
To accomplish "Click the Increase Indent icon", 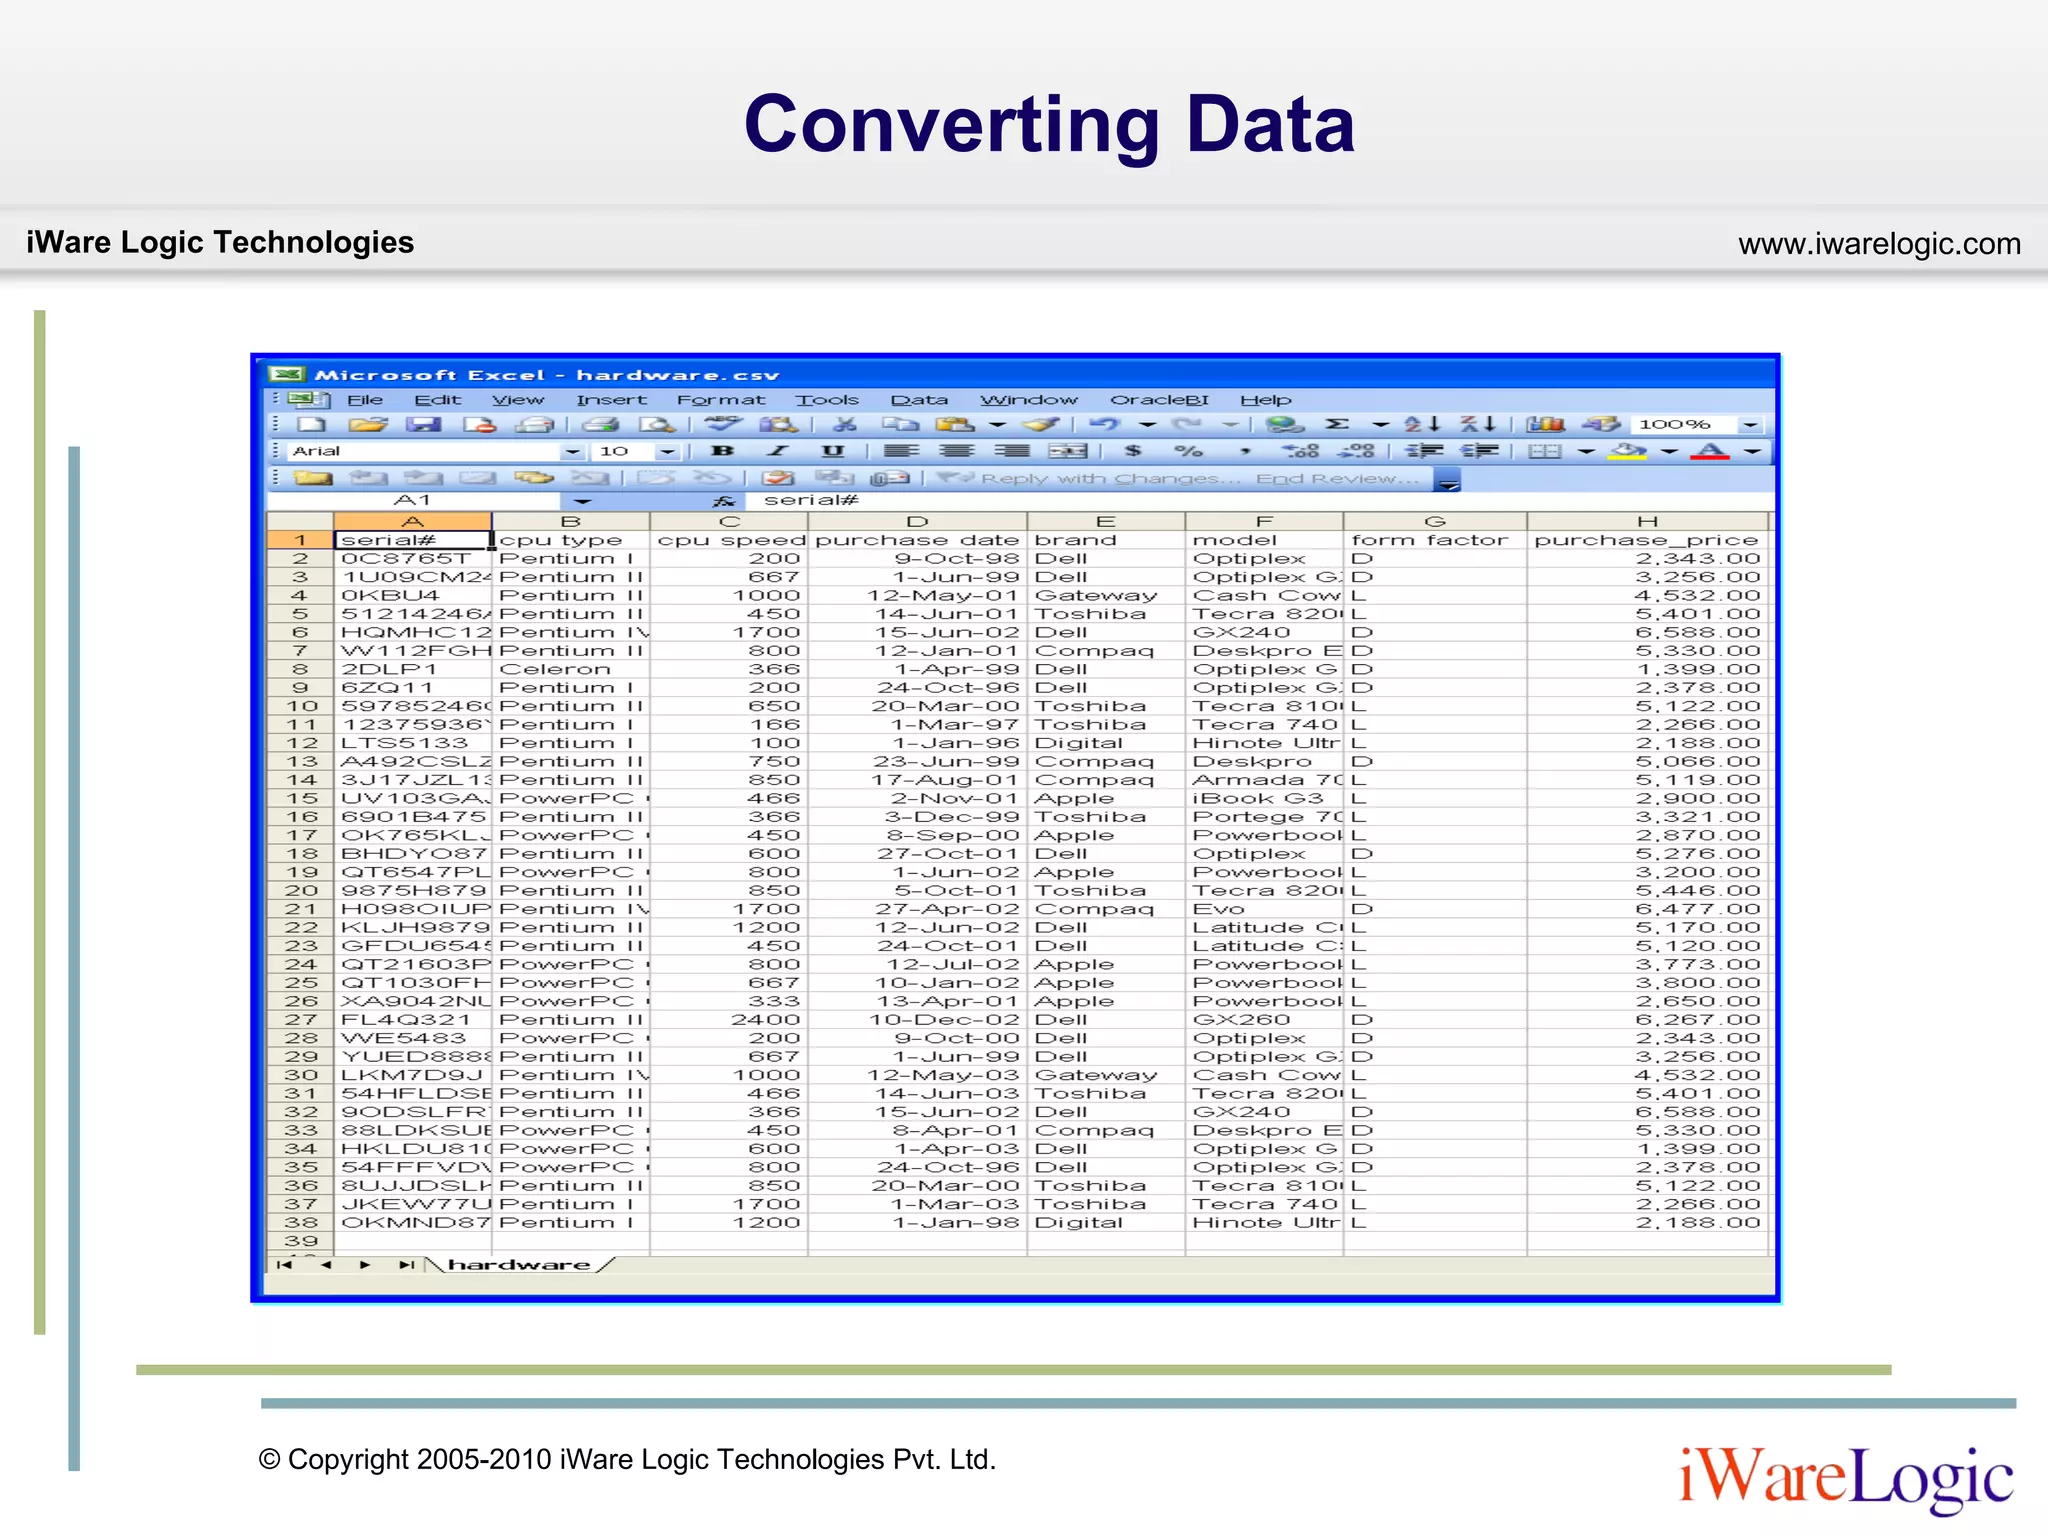I will click(x=1480, y=452).
